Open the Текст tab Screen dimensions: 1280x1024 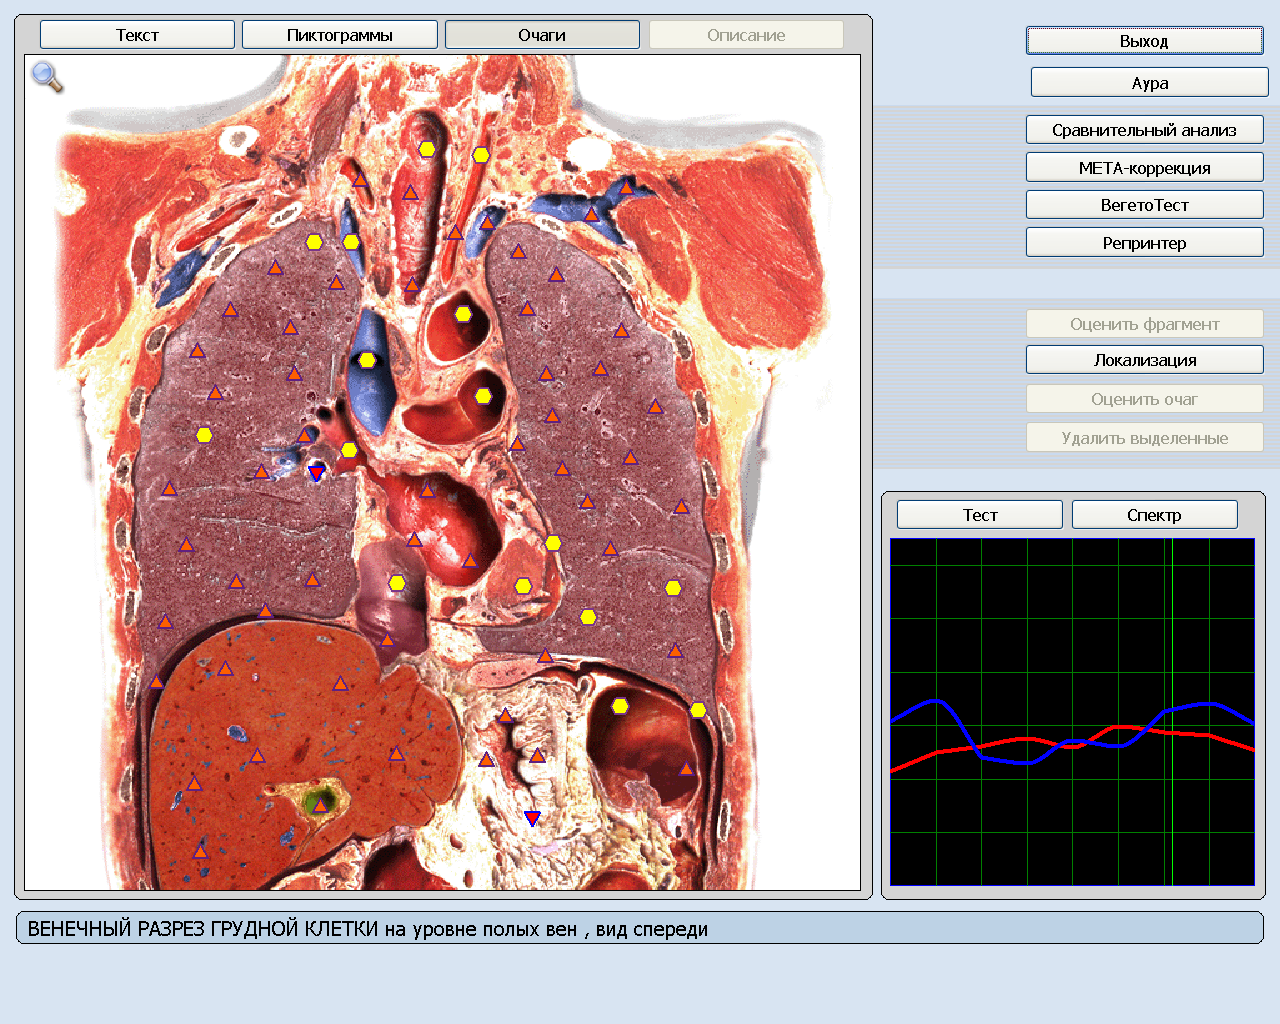click(x=137, y=35)
